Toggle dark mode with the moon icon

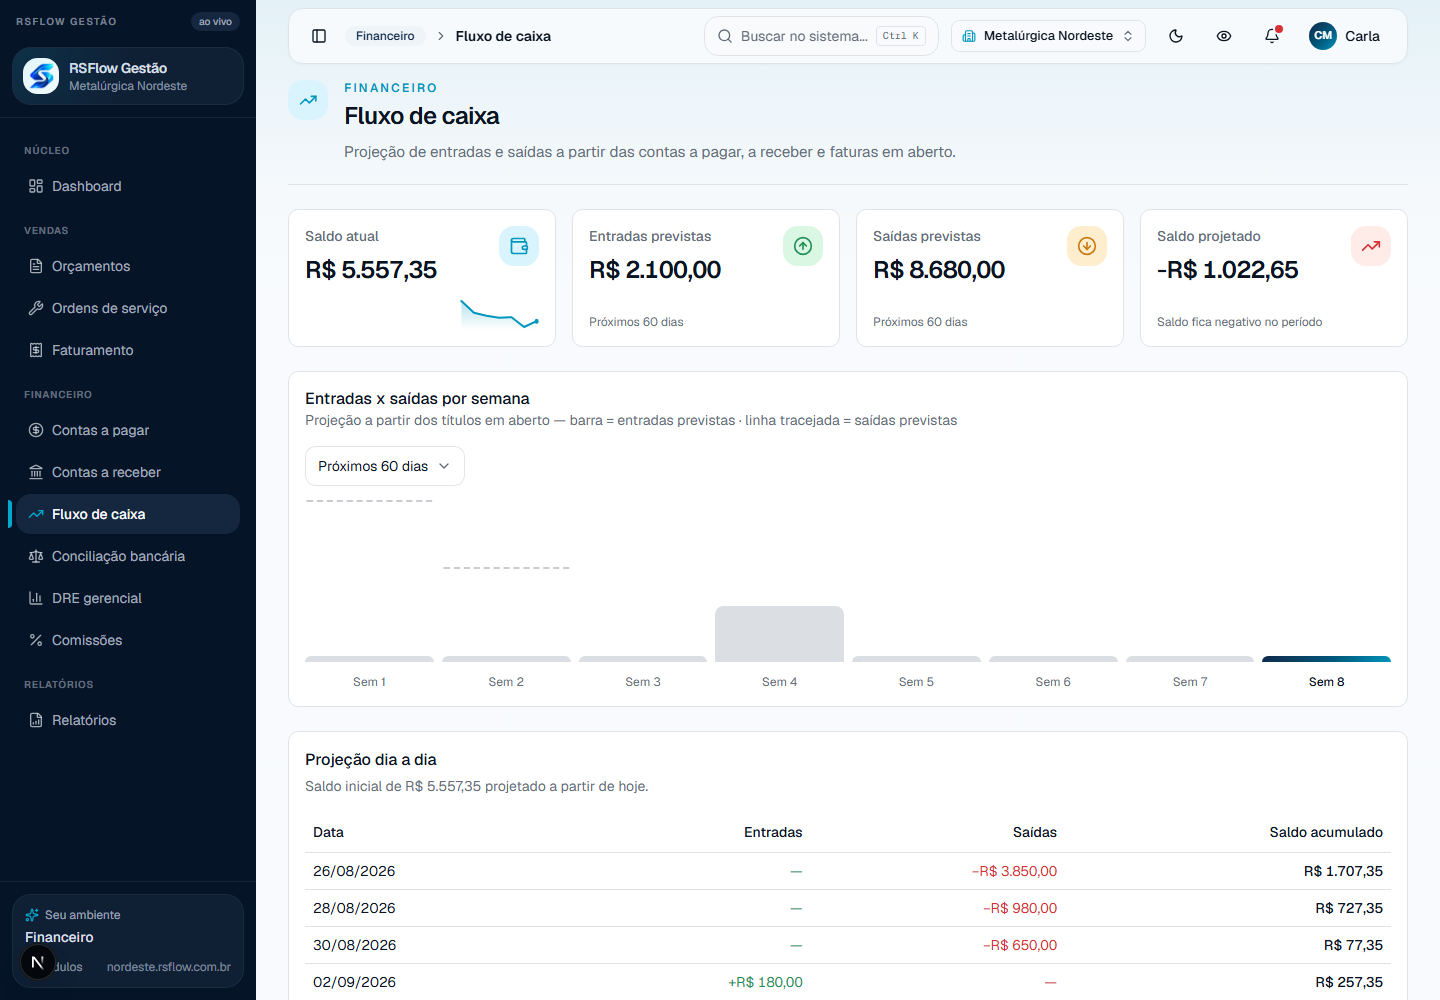(x=1176, y=36)
